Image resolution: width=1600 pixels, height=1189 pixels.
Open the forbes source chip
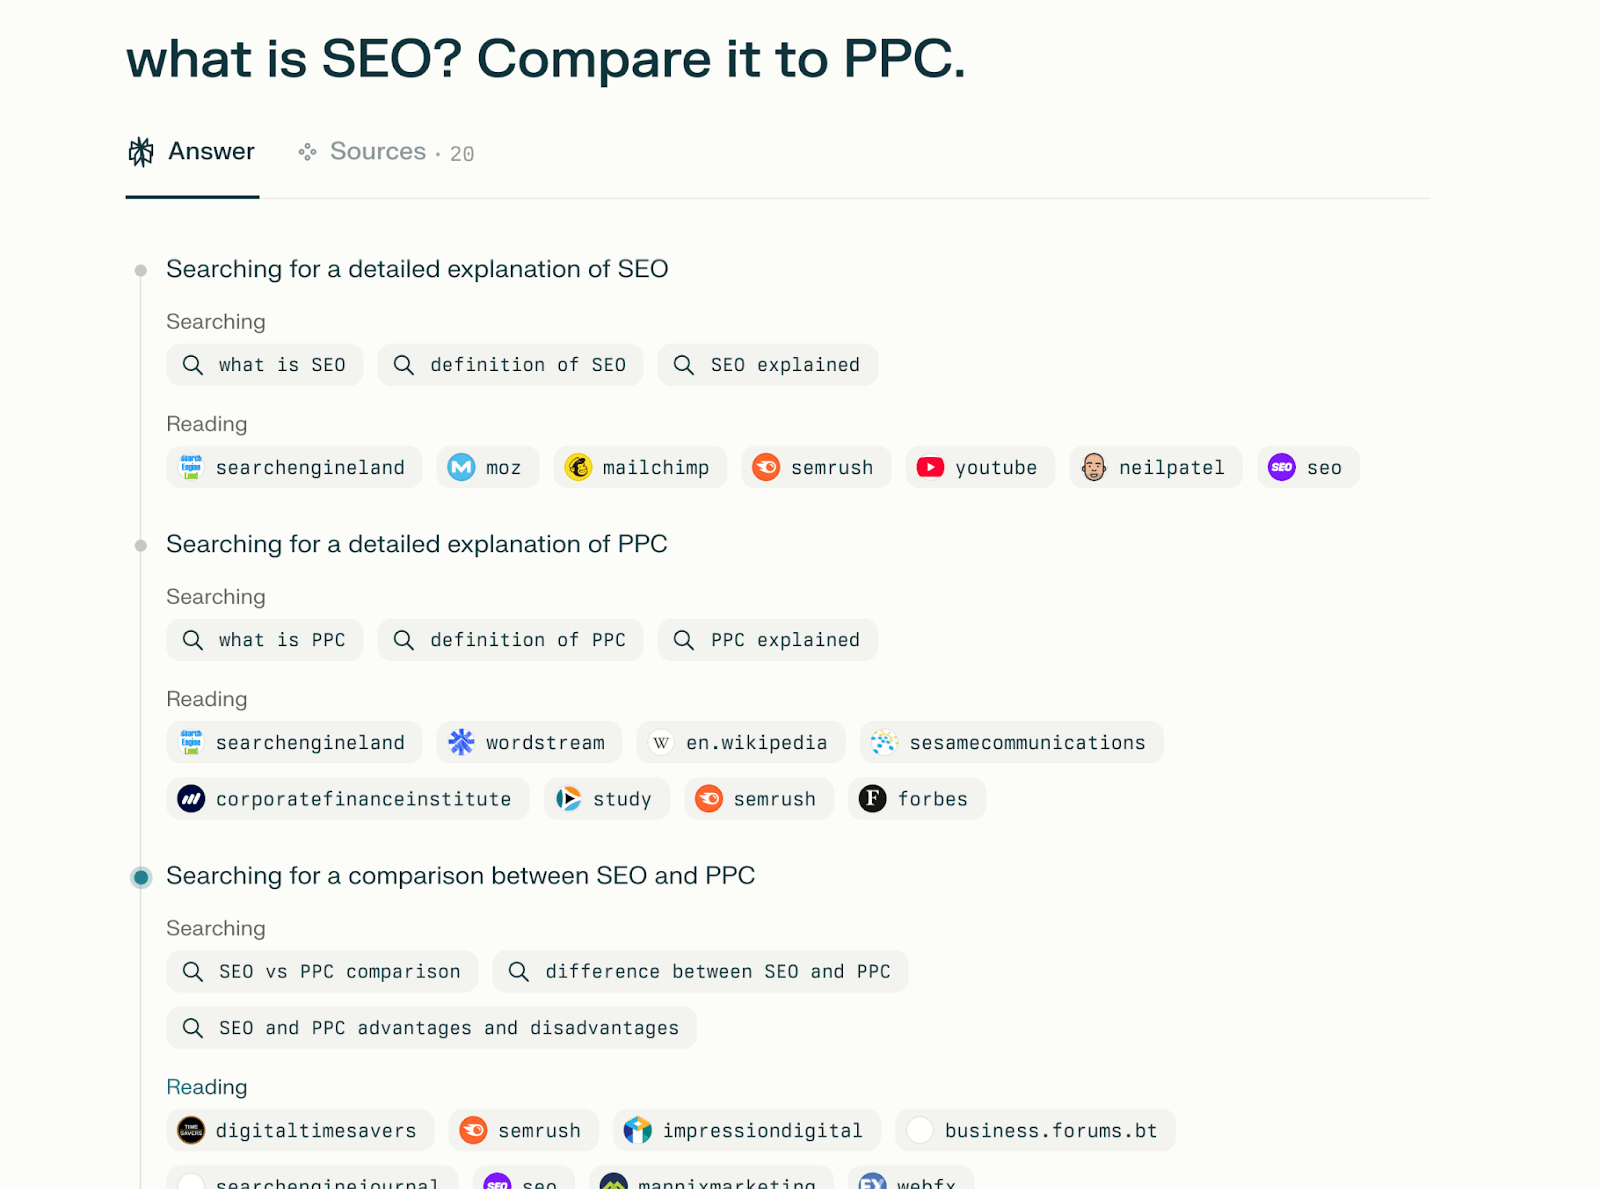click(x=916, y=798)
